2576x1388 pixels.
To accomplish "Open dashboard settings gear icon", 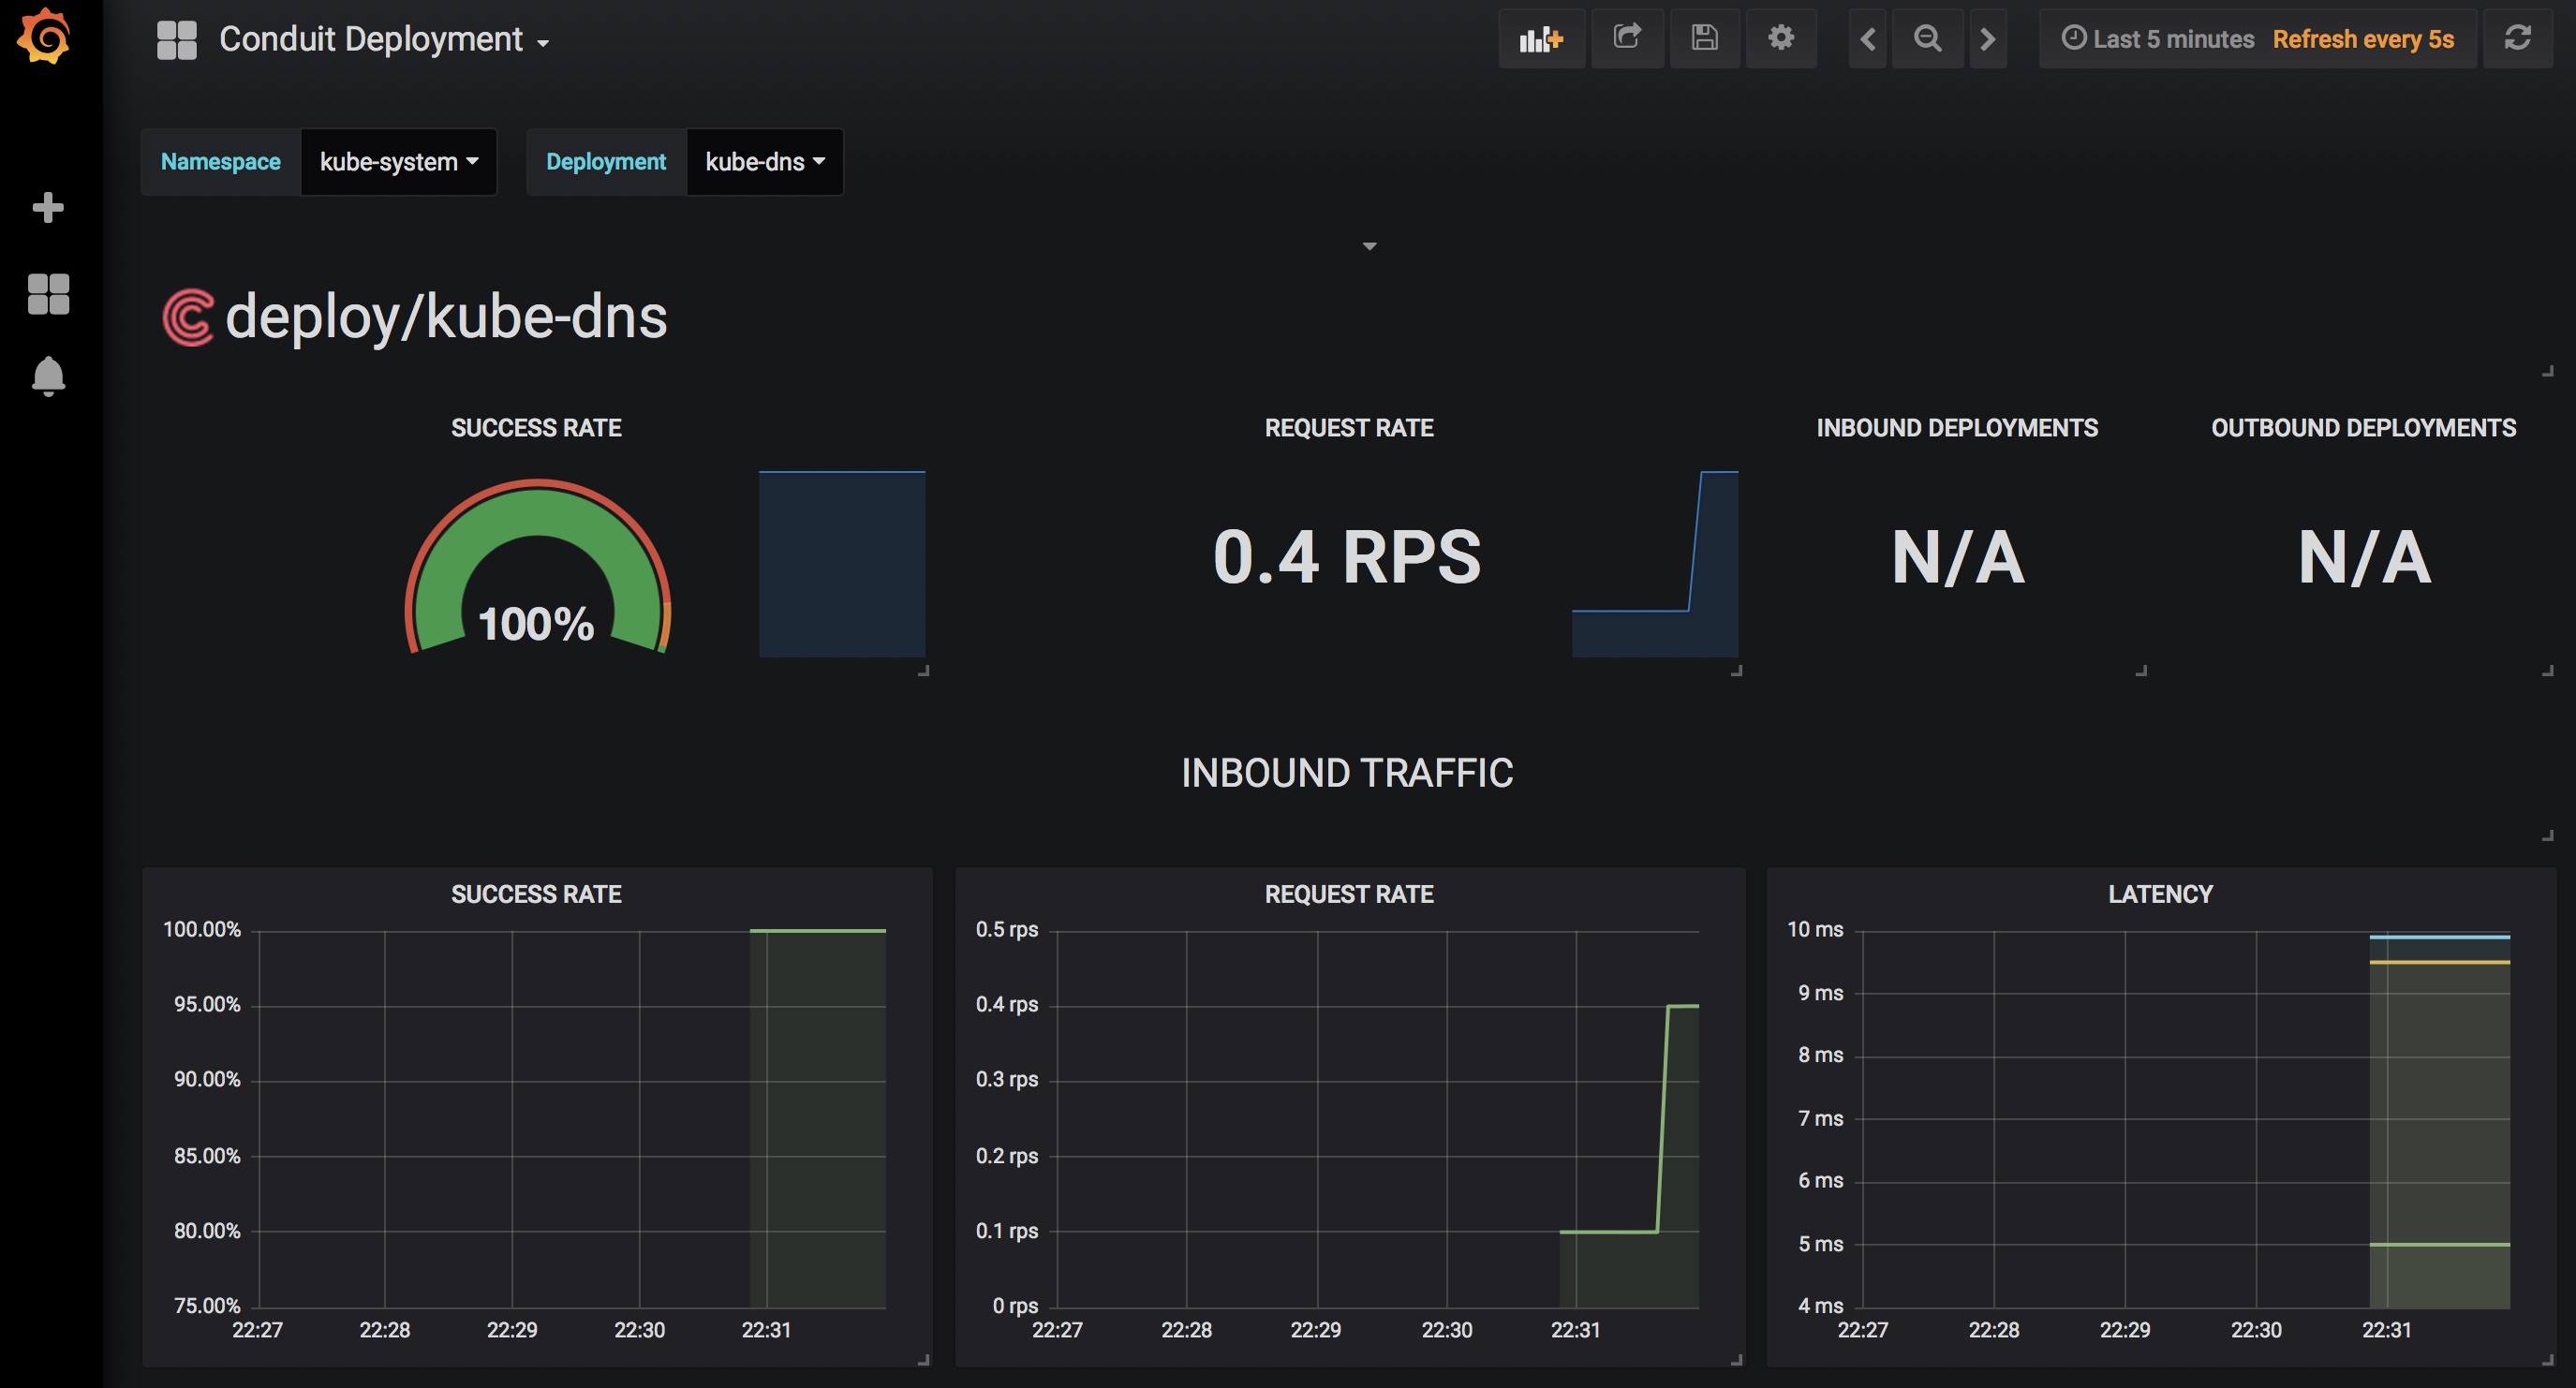I will pos(1780,38).
